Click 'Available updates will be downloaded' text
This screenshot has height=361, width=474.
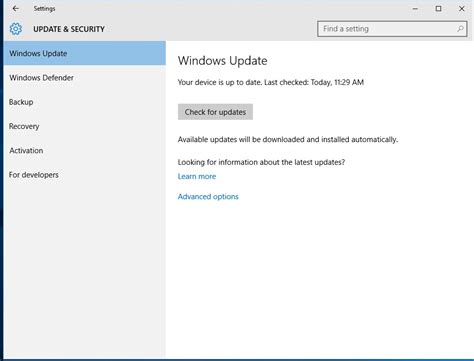pos(288,139)
